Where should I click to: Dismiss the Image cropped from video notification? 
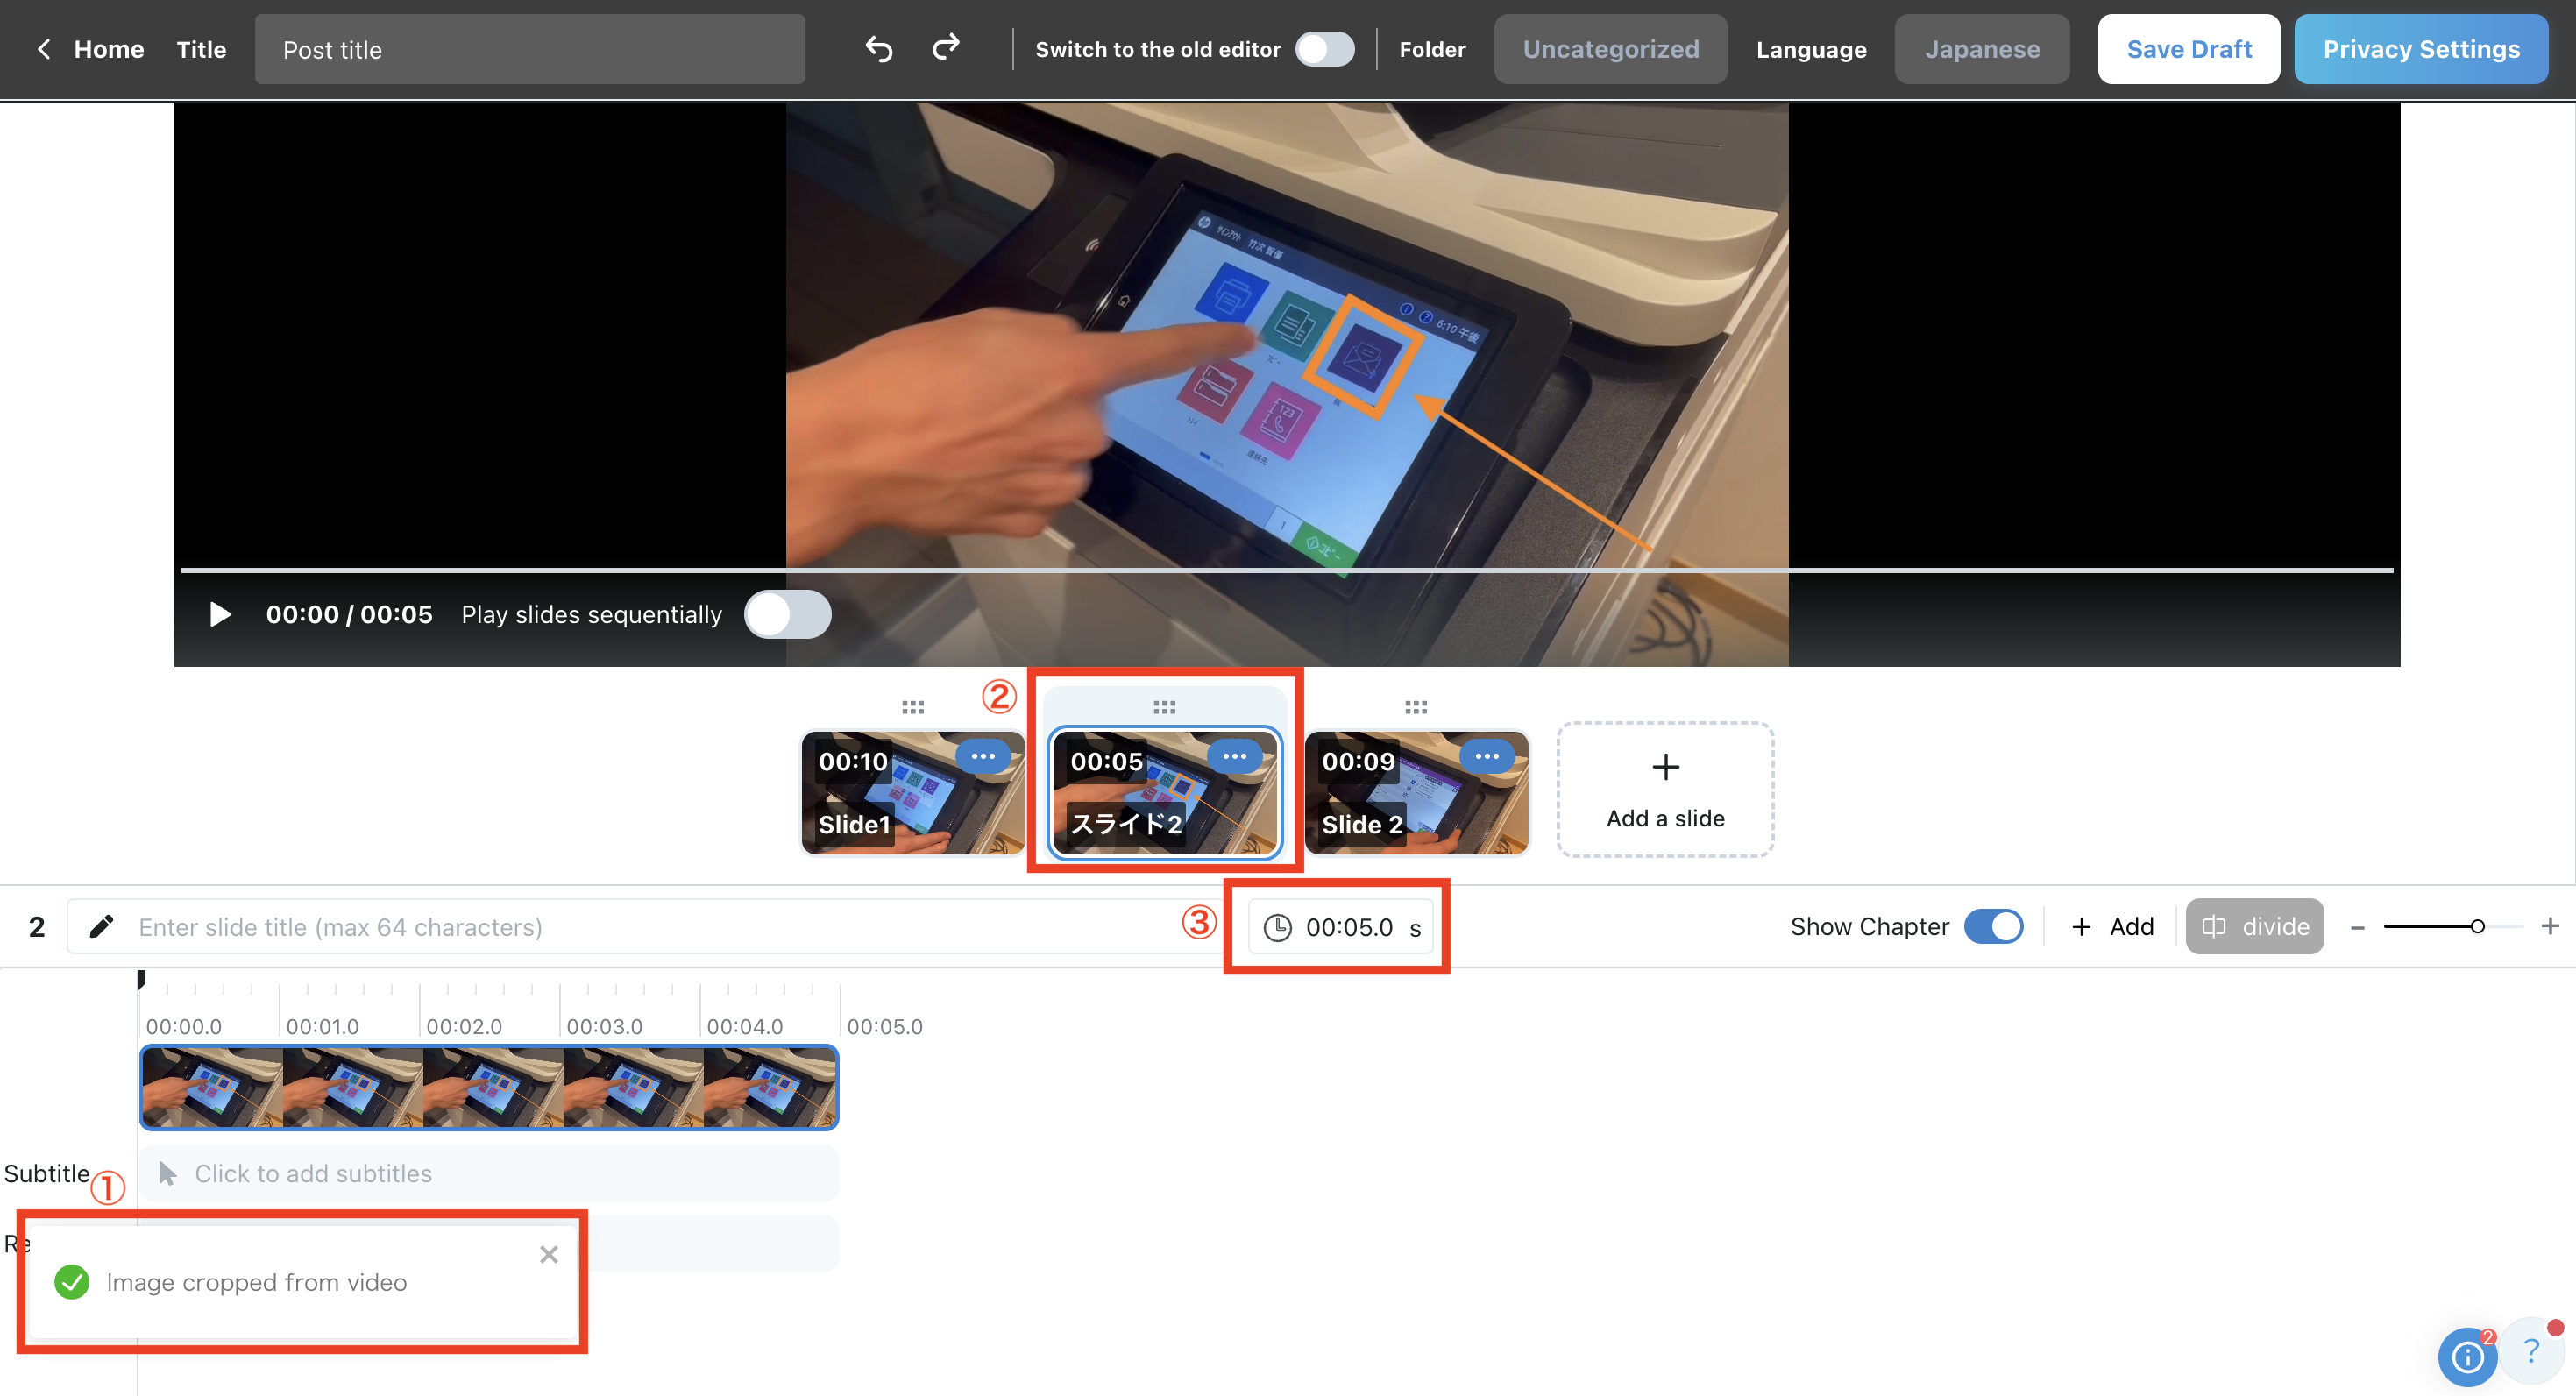click(x=548, y=1254)
